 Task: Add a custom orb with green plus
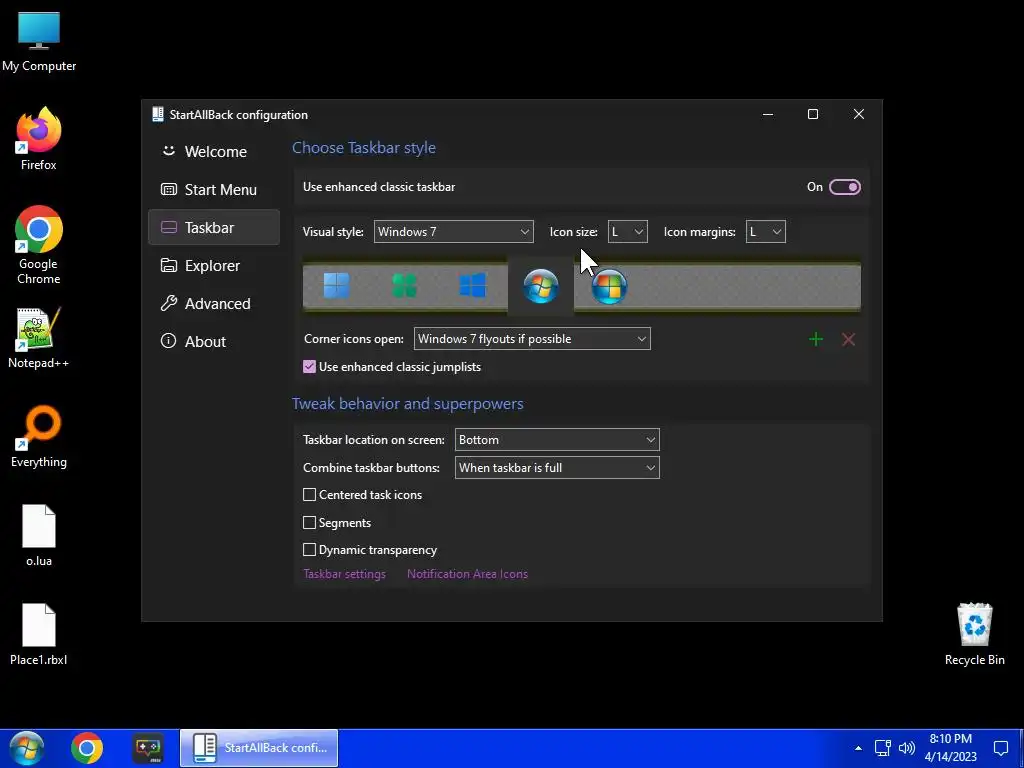coord(816,339)
